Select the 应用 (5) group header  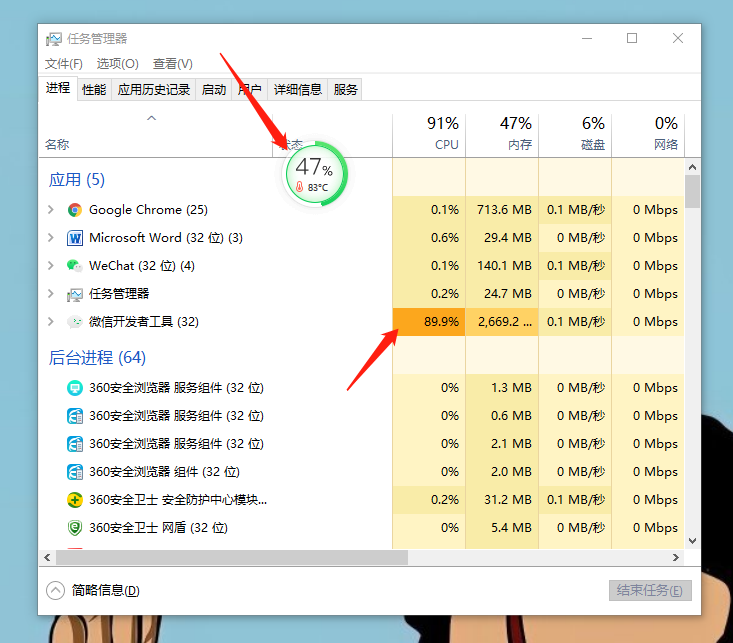pyautogui.click(x=77, y=180)
